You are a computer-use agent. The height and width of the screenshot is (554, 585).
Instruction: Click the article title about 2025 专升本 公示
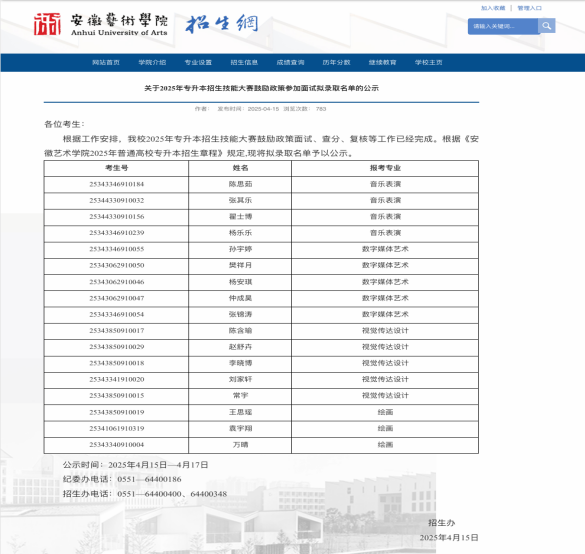(262, 88)
